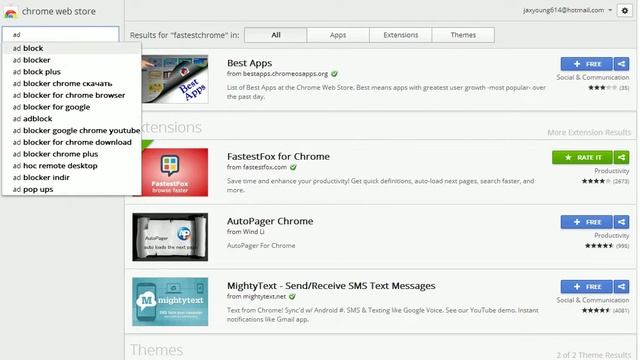Click the Themes section heading

(156, 350)
